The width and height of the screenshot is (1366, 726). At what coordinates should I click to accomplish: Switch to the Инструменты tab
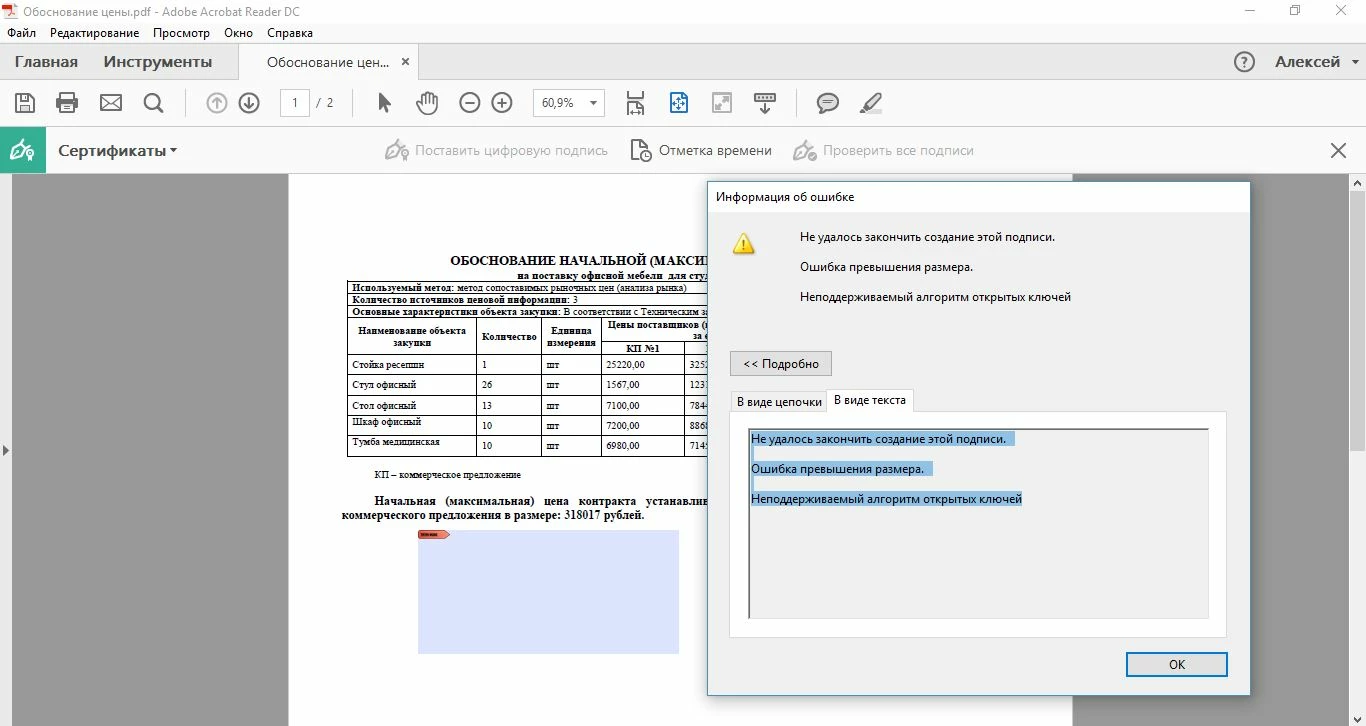click(x=158, y=62)
